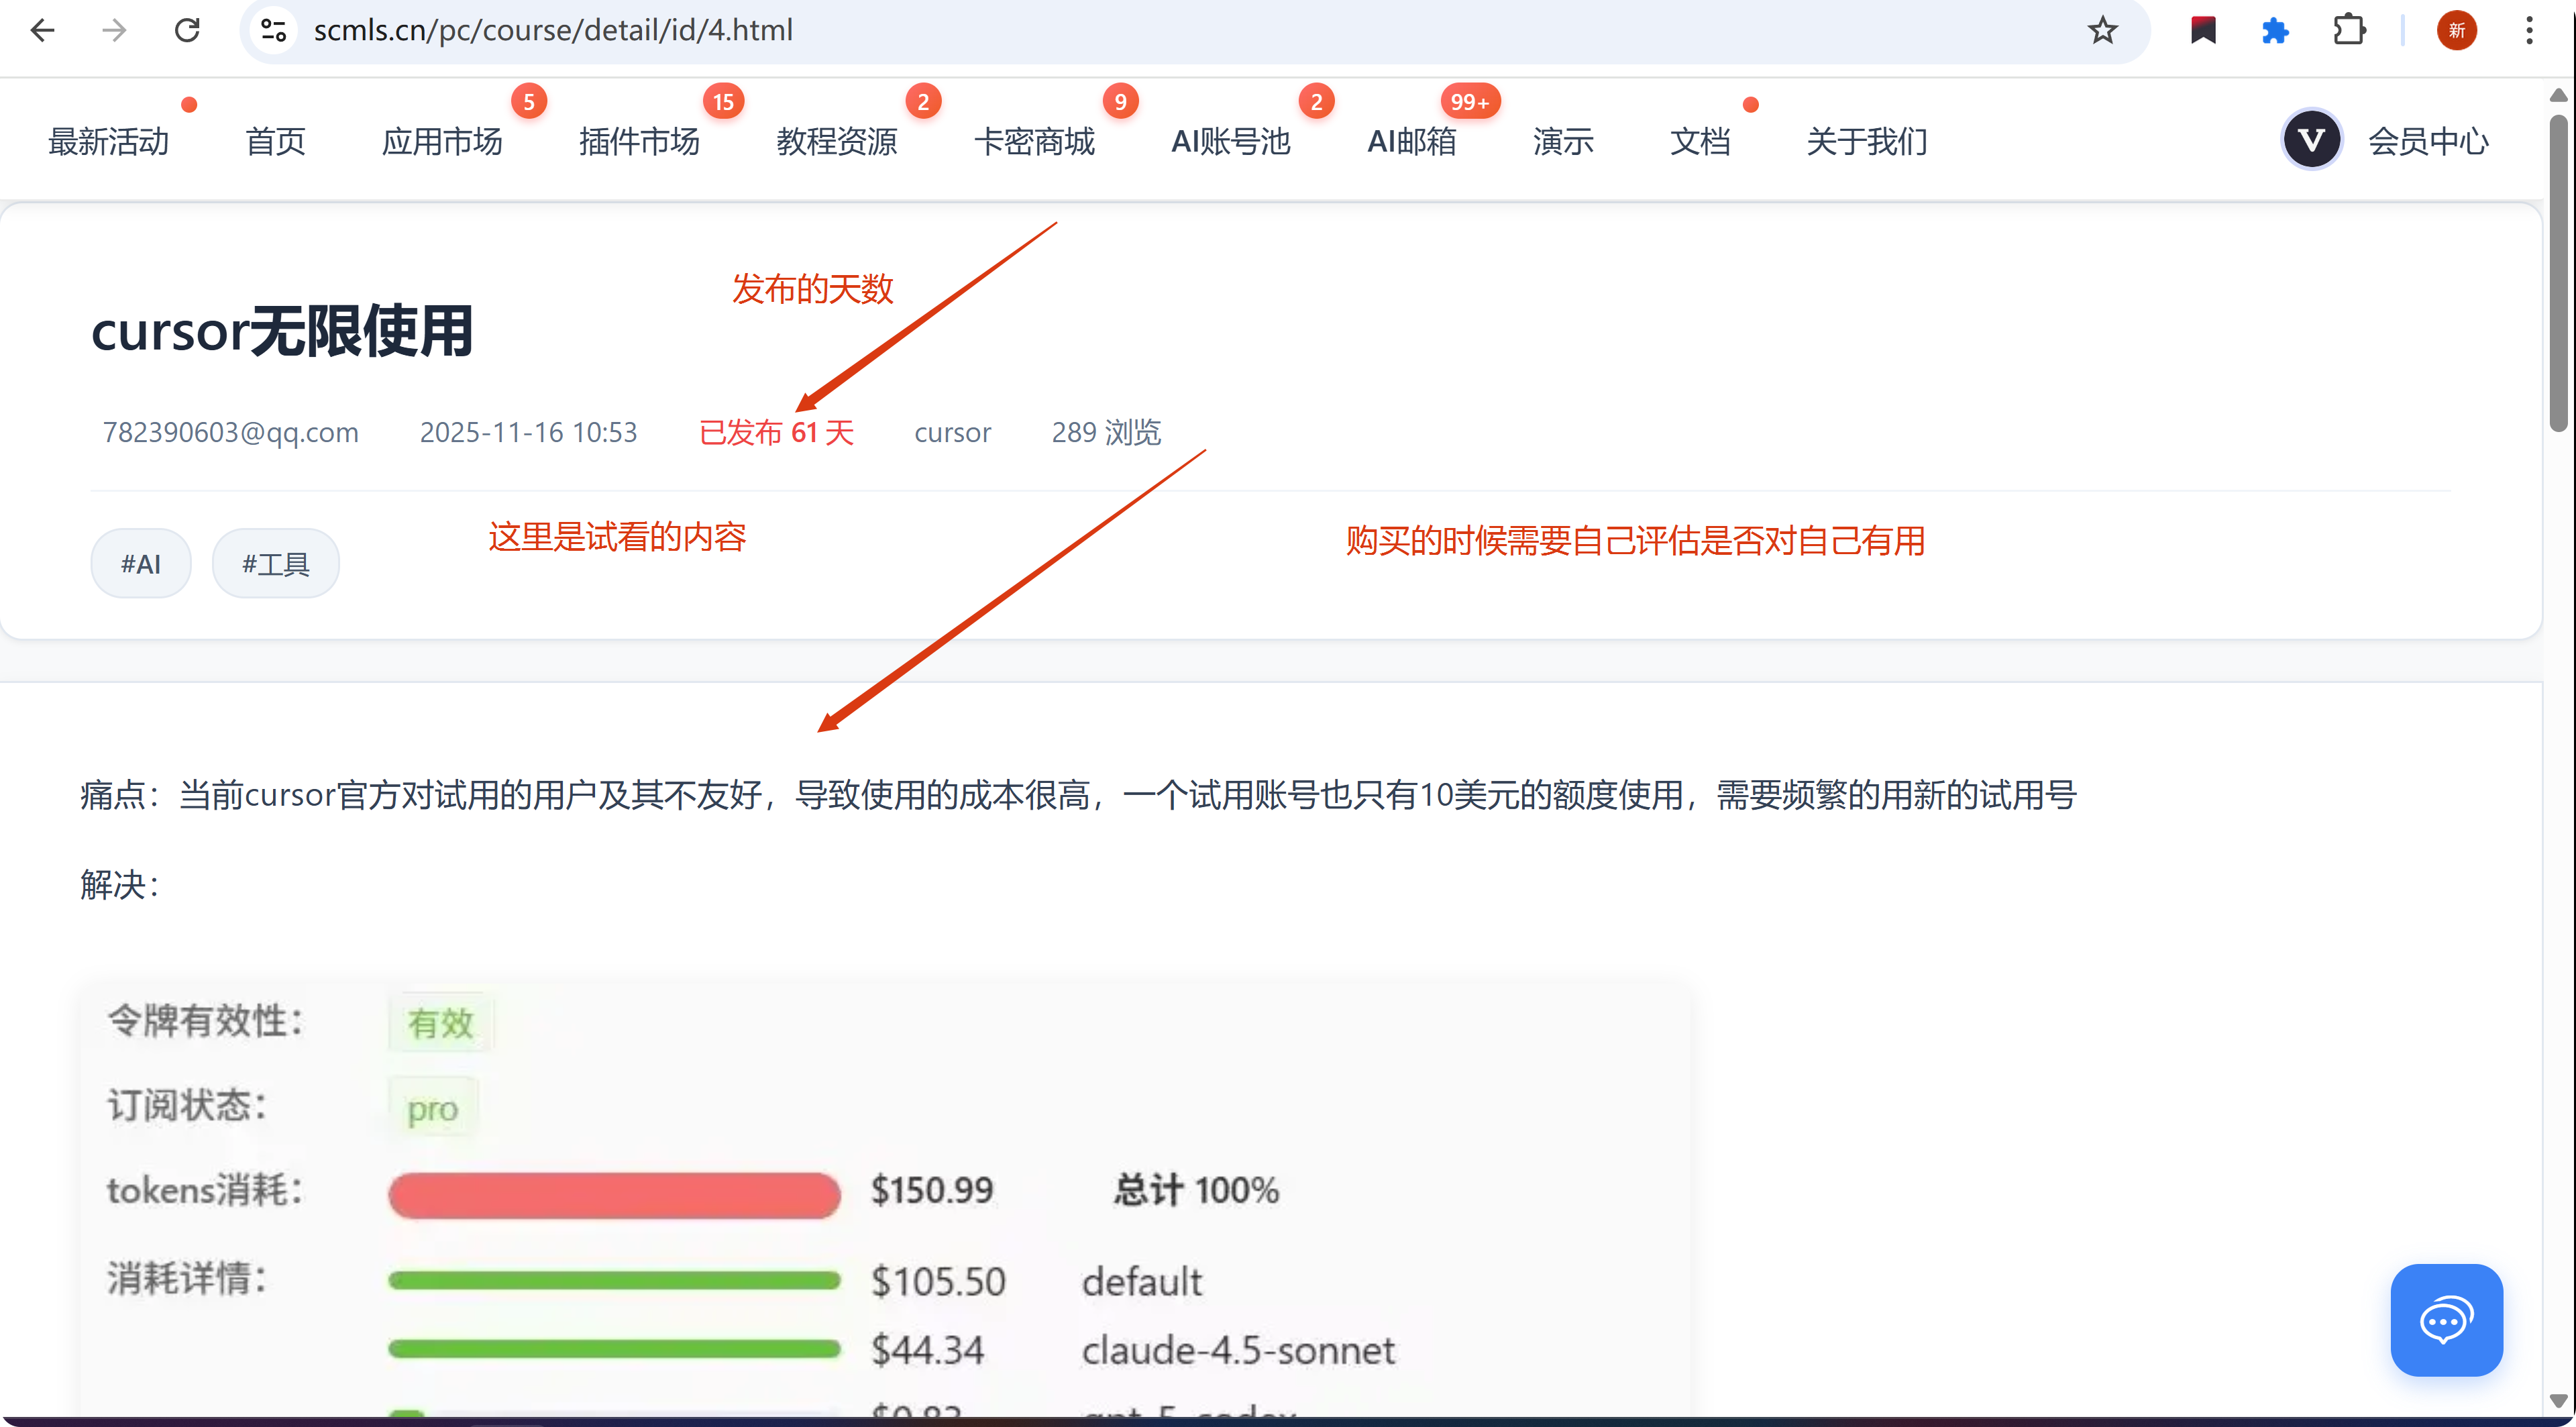
Task: Navigate to 卡密商城 page
Action: click(x=1034, y=141)
